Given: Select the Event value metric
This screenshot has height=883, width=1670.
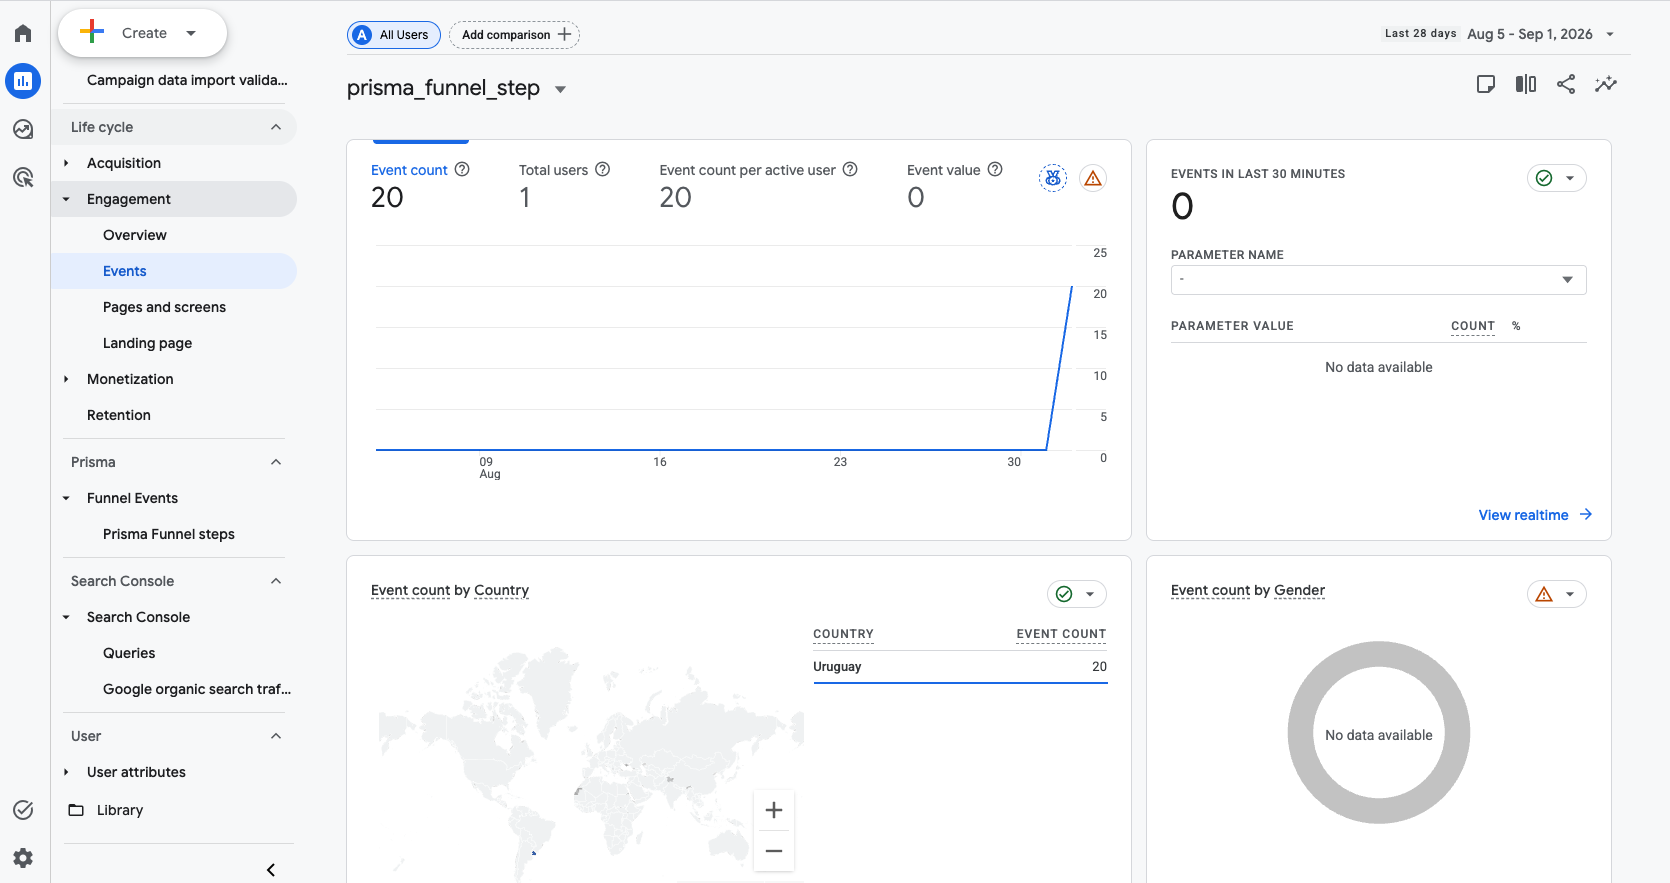Looking at the screenshot, I should [x=943, y=170].
